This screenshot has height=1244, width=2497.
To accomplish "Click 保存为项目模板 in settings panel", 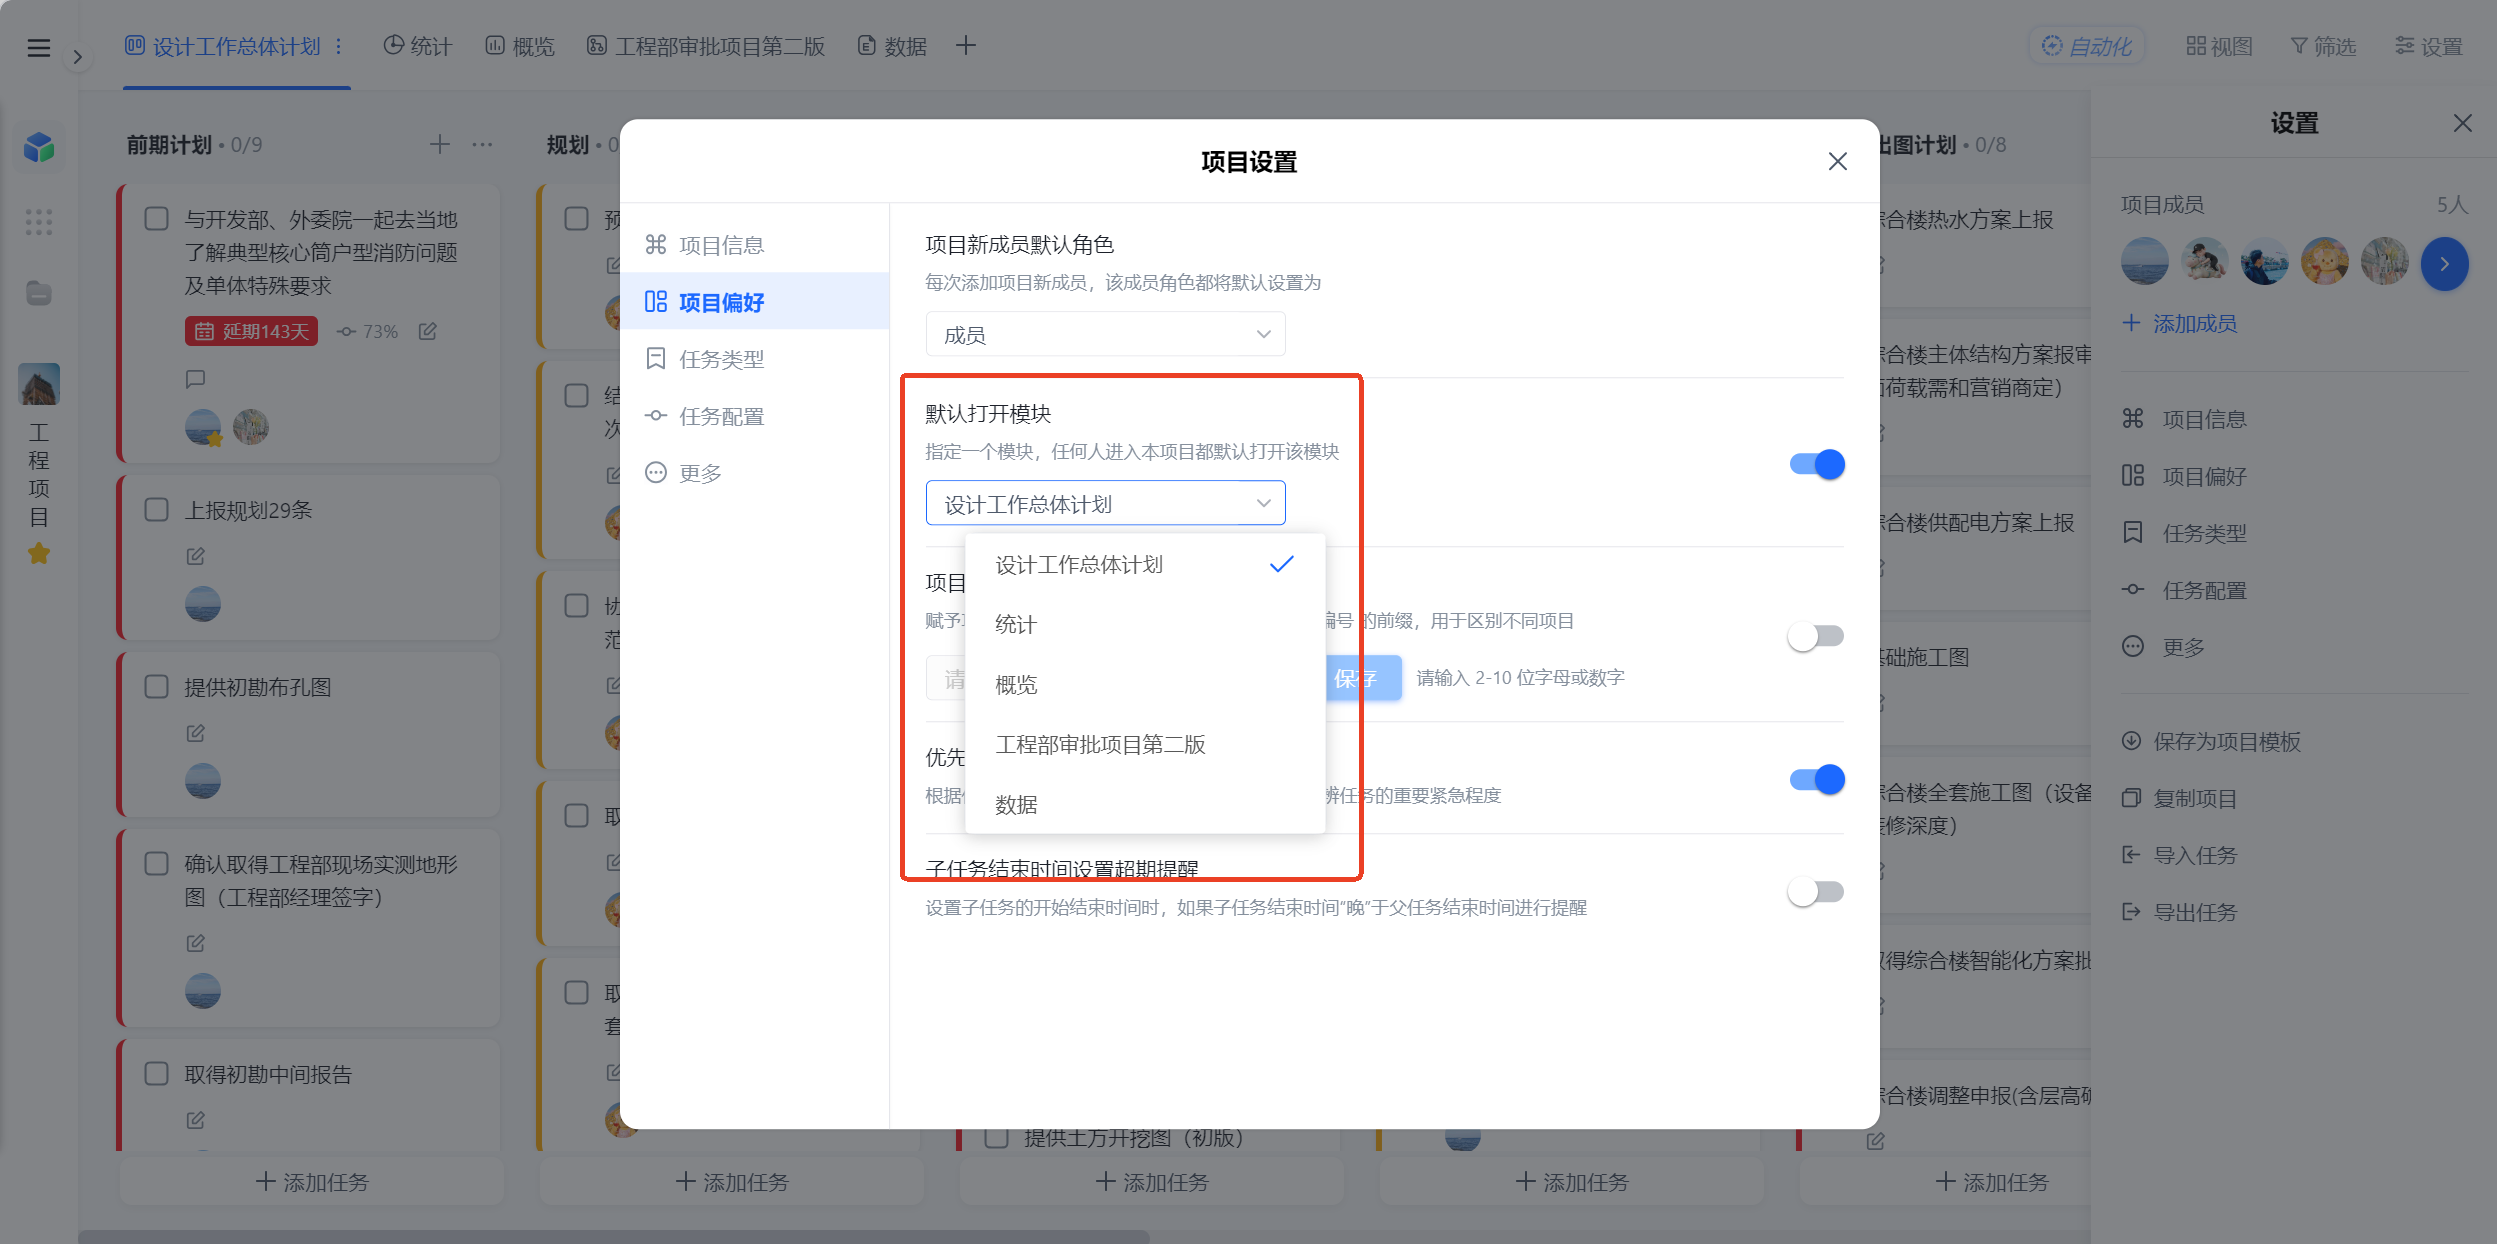I will [2211, 741].
